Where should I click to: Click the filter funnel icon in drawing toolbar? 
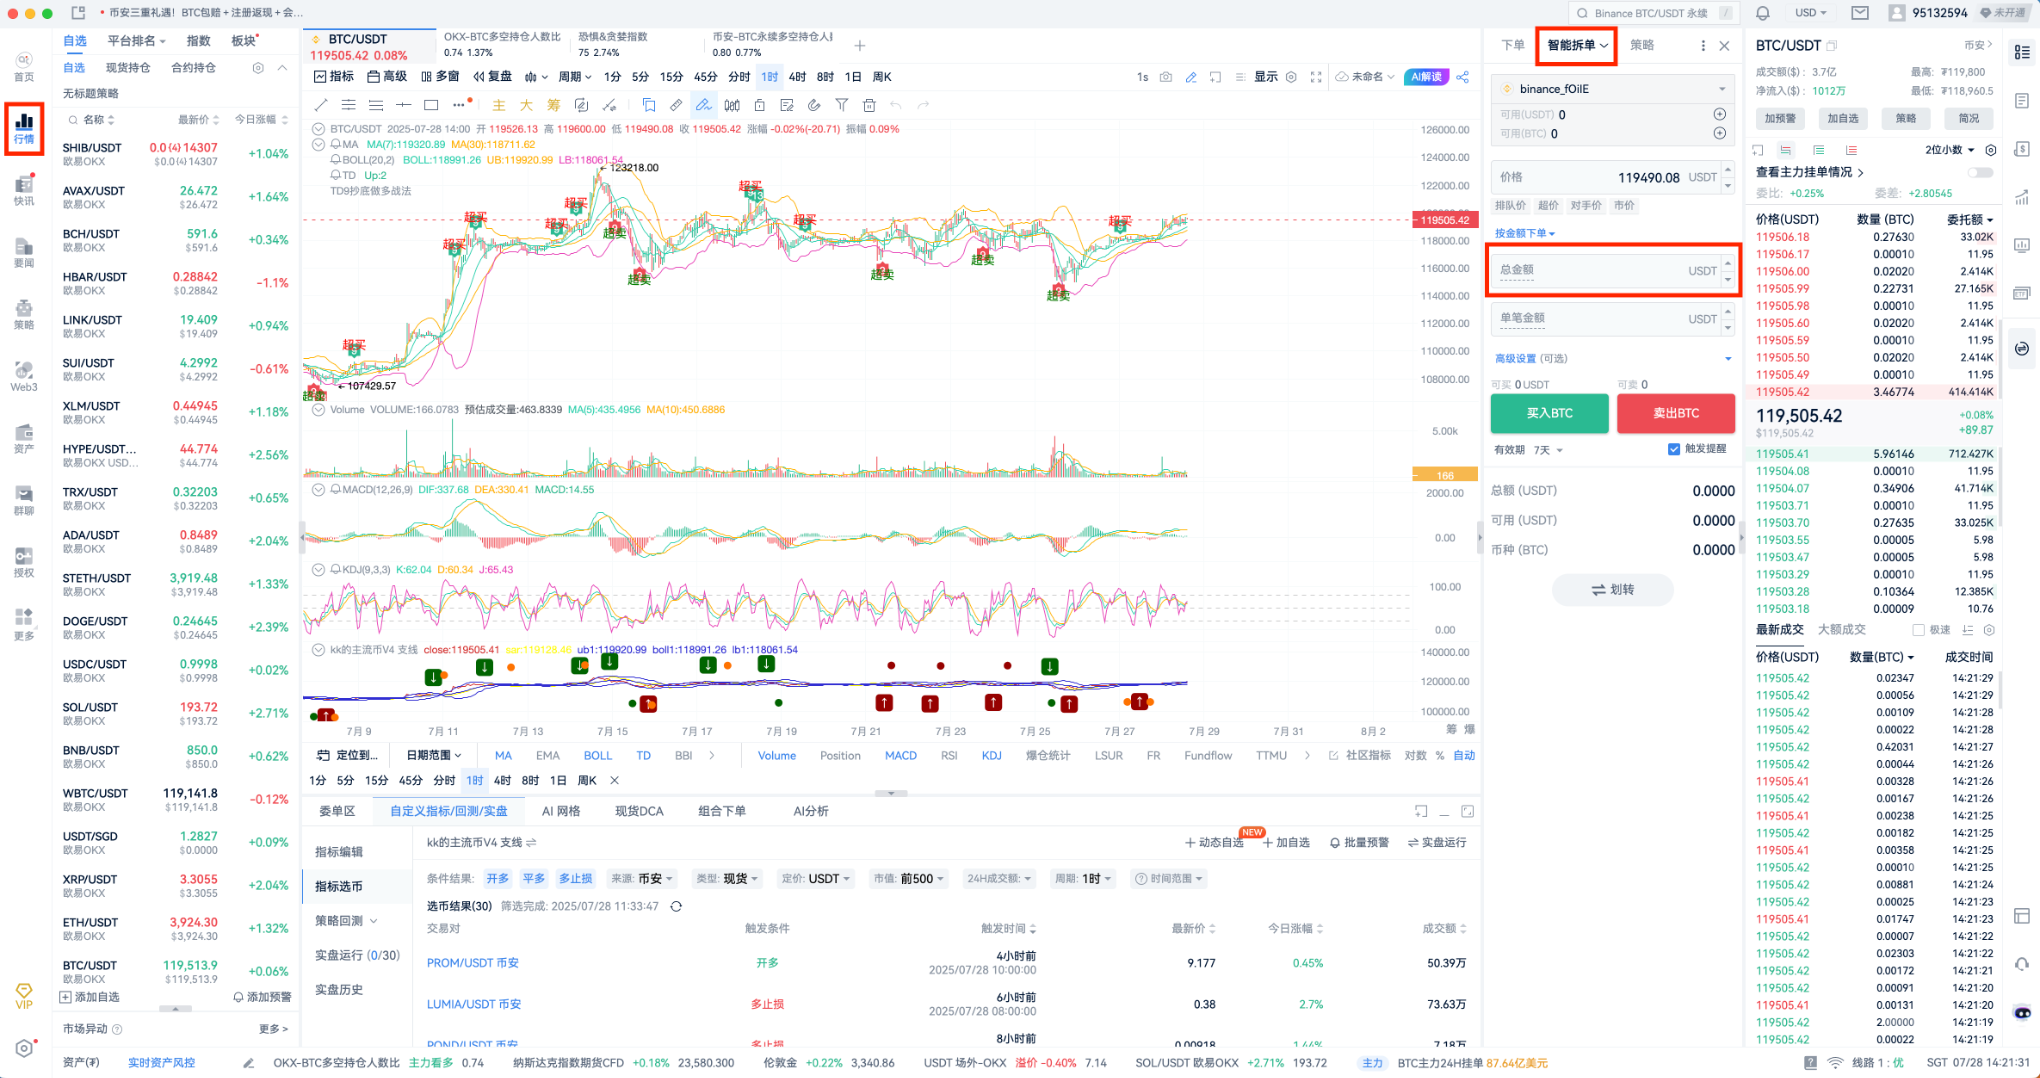pyautogui.click(x=842, y=105)
